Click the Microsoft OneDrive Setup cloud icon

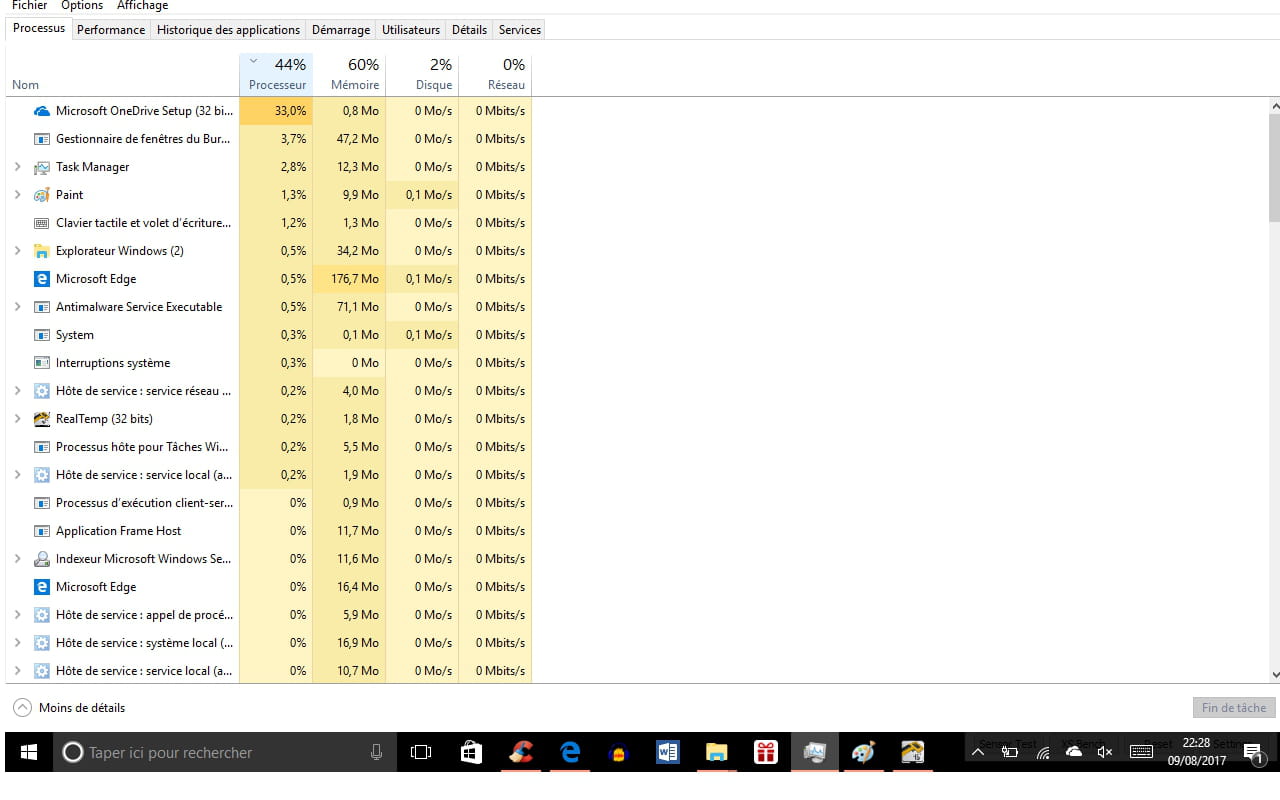tap(42, 111)
